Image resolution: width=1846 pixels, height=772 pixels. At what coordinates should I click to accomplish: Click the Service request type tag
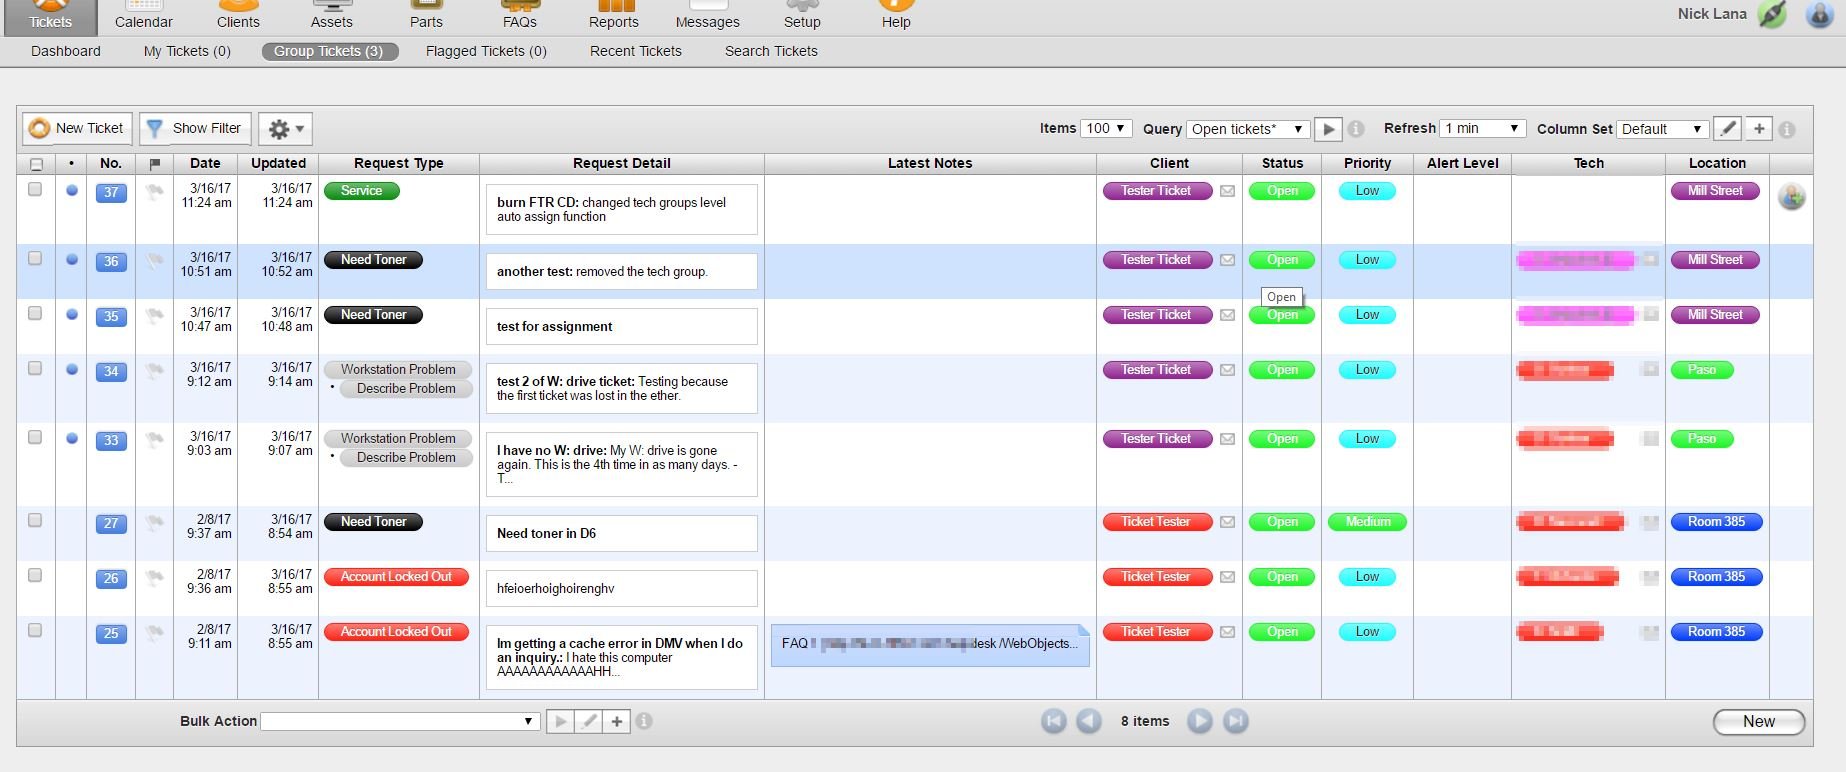tap(362, 190)
